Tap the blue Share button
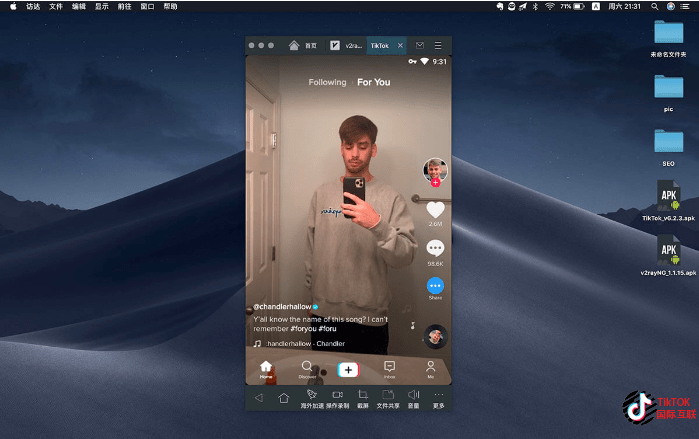This screenshot has width=699, height=439. (436, 286)
